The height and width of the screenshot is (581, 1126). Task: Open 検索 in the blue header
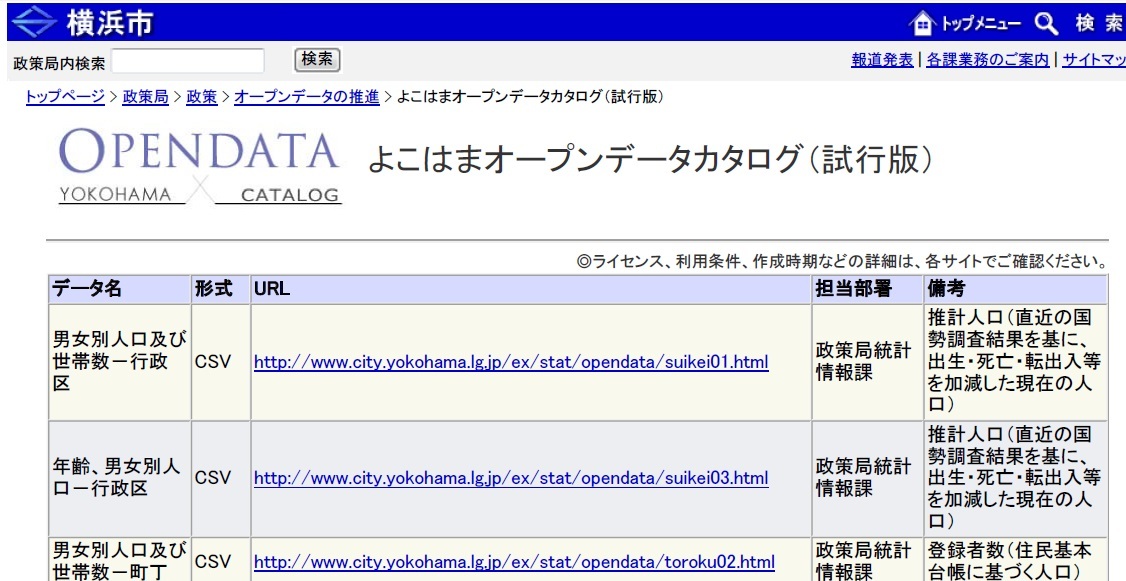coord(1098,23)
